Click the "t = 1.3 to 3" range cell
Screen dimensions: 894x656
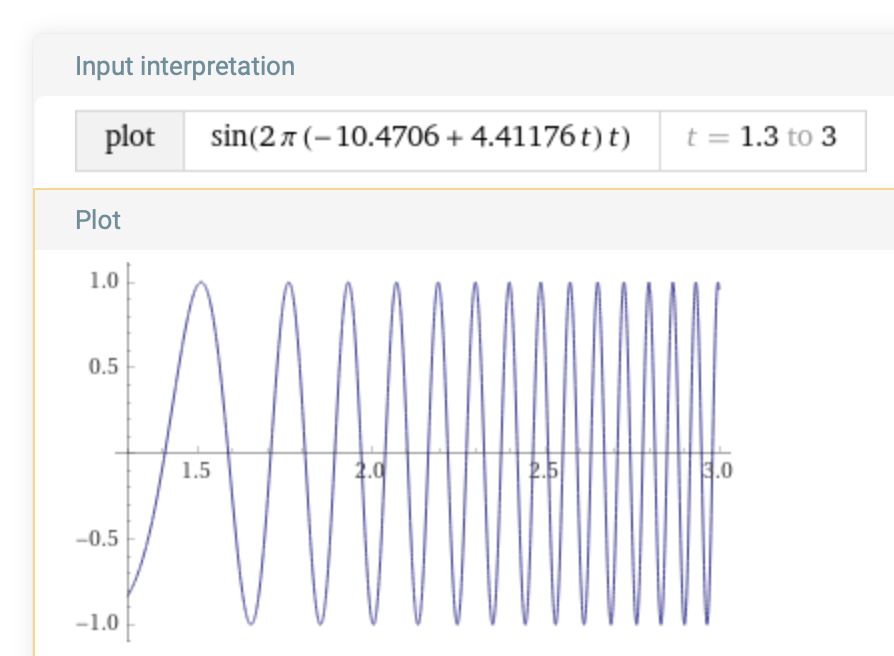click(762, 137)
